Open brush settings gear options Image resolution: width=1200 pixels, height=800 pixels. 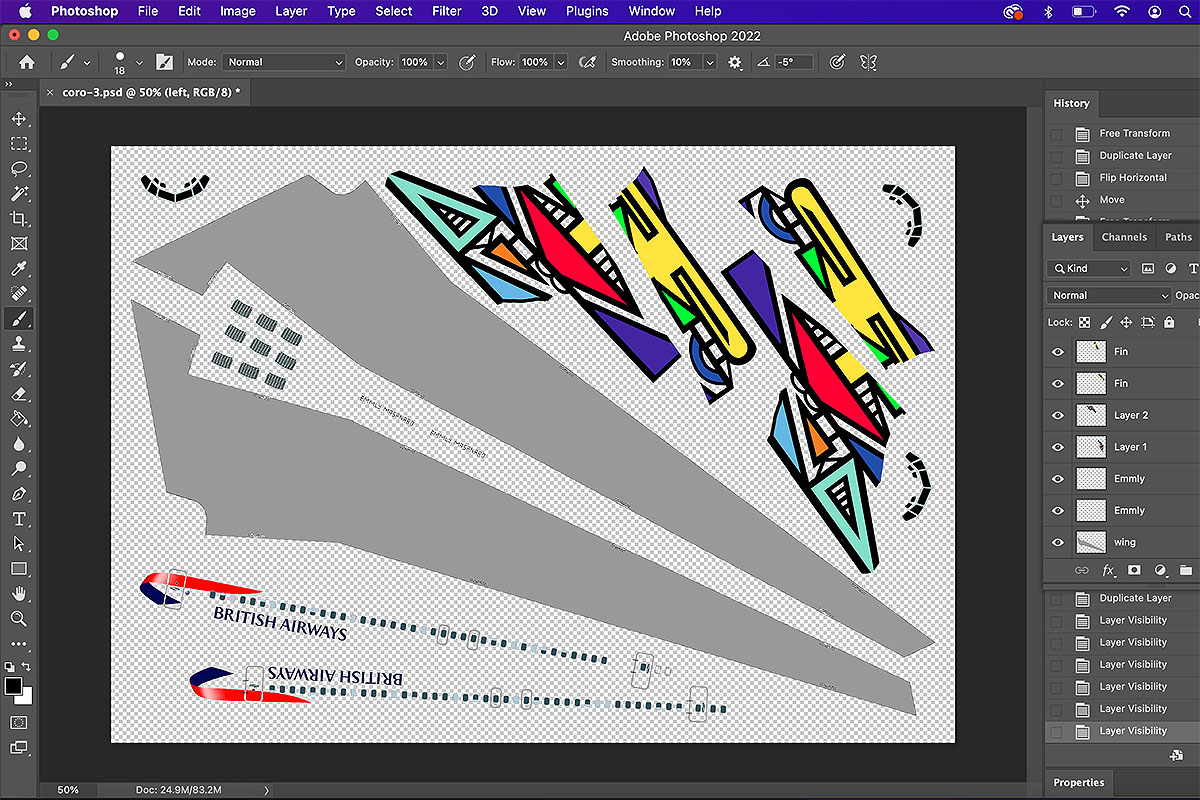735,62
